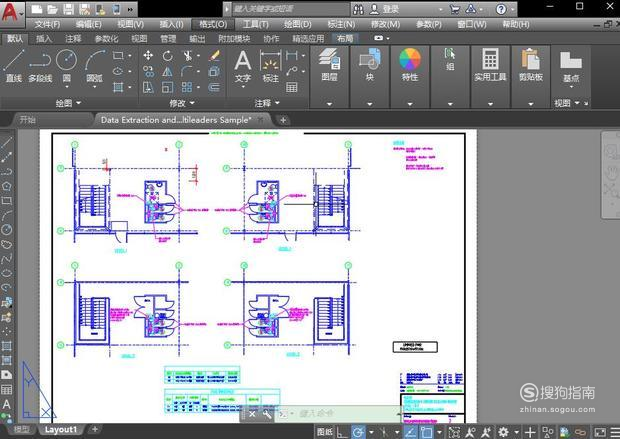The width and height of the screenshot is (620, 439).
Task: Toggle Object snap in status bar
Action: [x=427, y=432]
